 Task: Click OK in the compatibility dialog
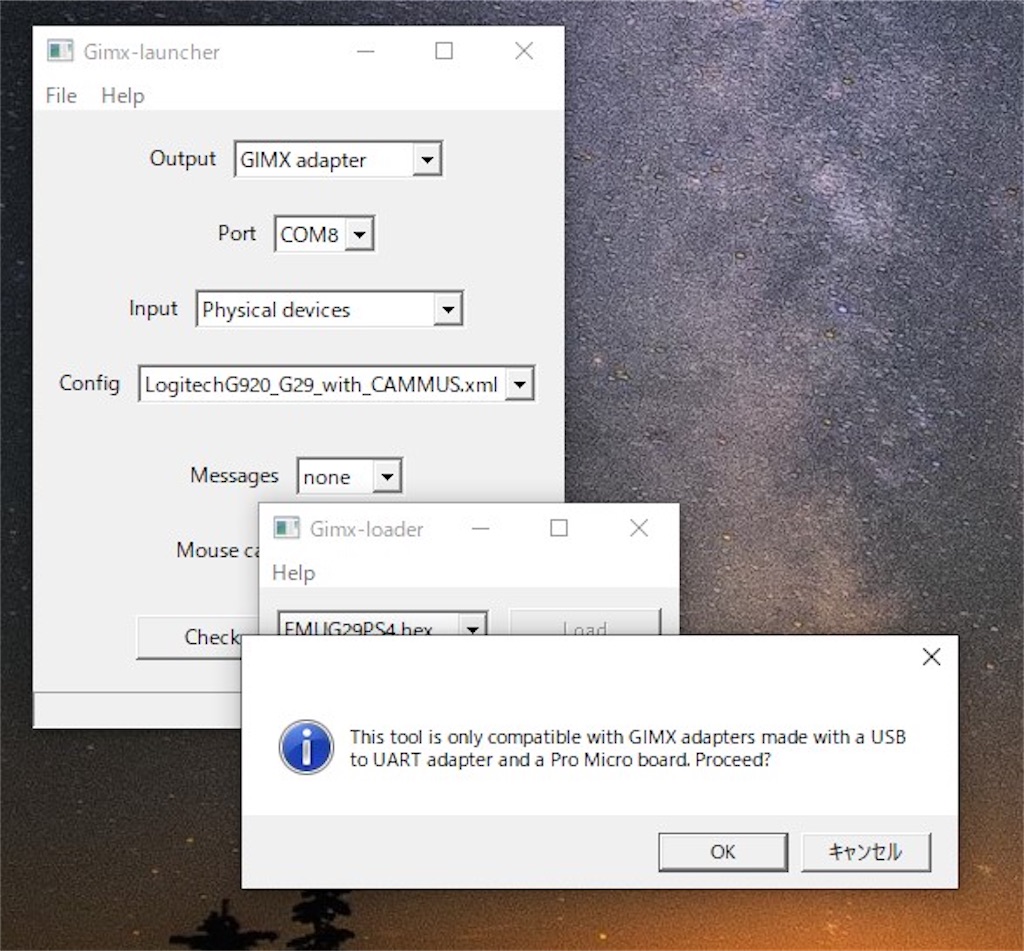(723, 852)
